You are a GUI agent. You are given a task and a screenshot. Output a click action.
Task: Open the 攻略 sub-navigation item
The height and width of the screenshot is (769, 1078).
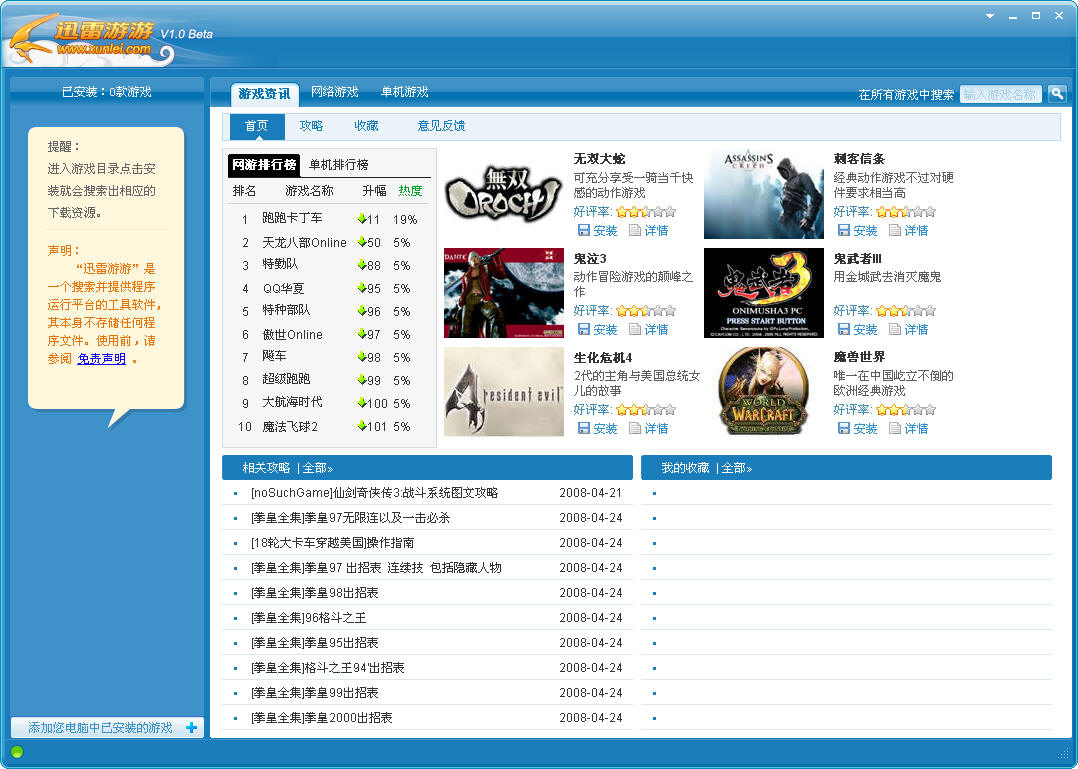pyautogui.click(x=311, y=126)
